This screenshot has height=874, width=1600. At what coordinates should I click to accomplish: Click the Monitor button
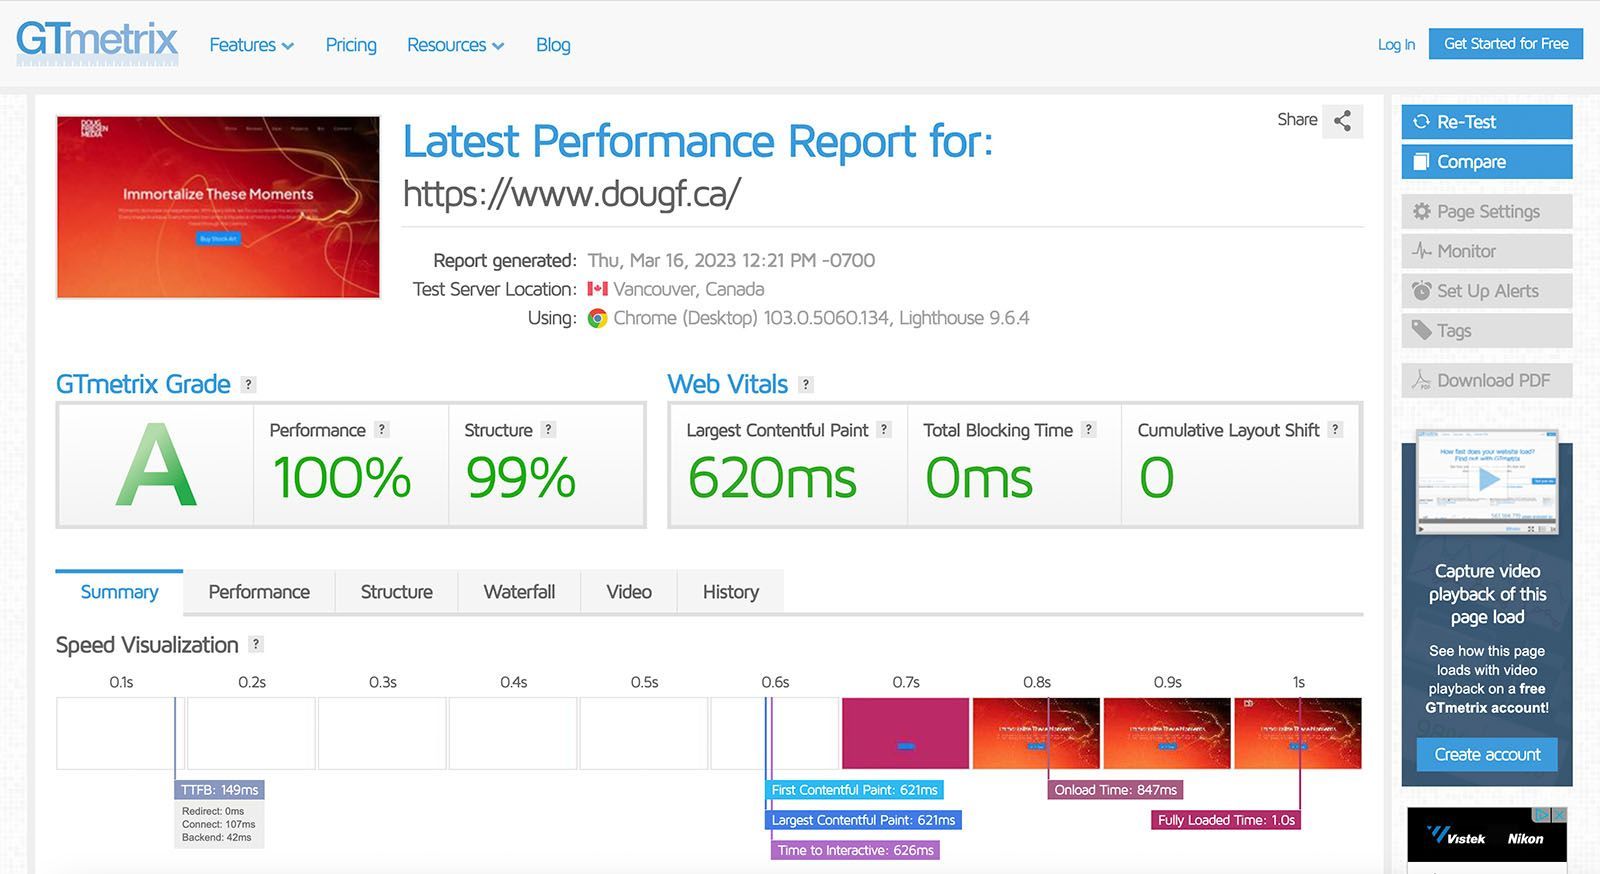pos(1487,251)
